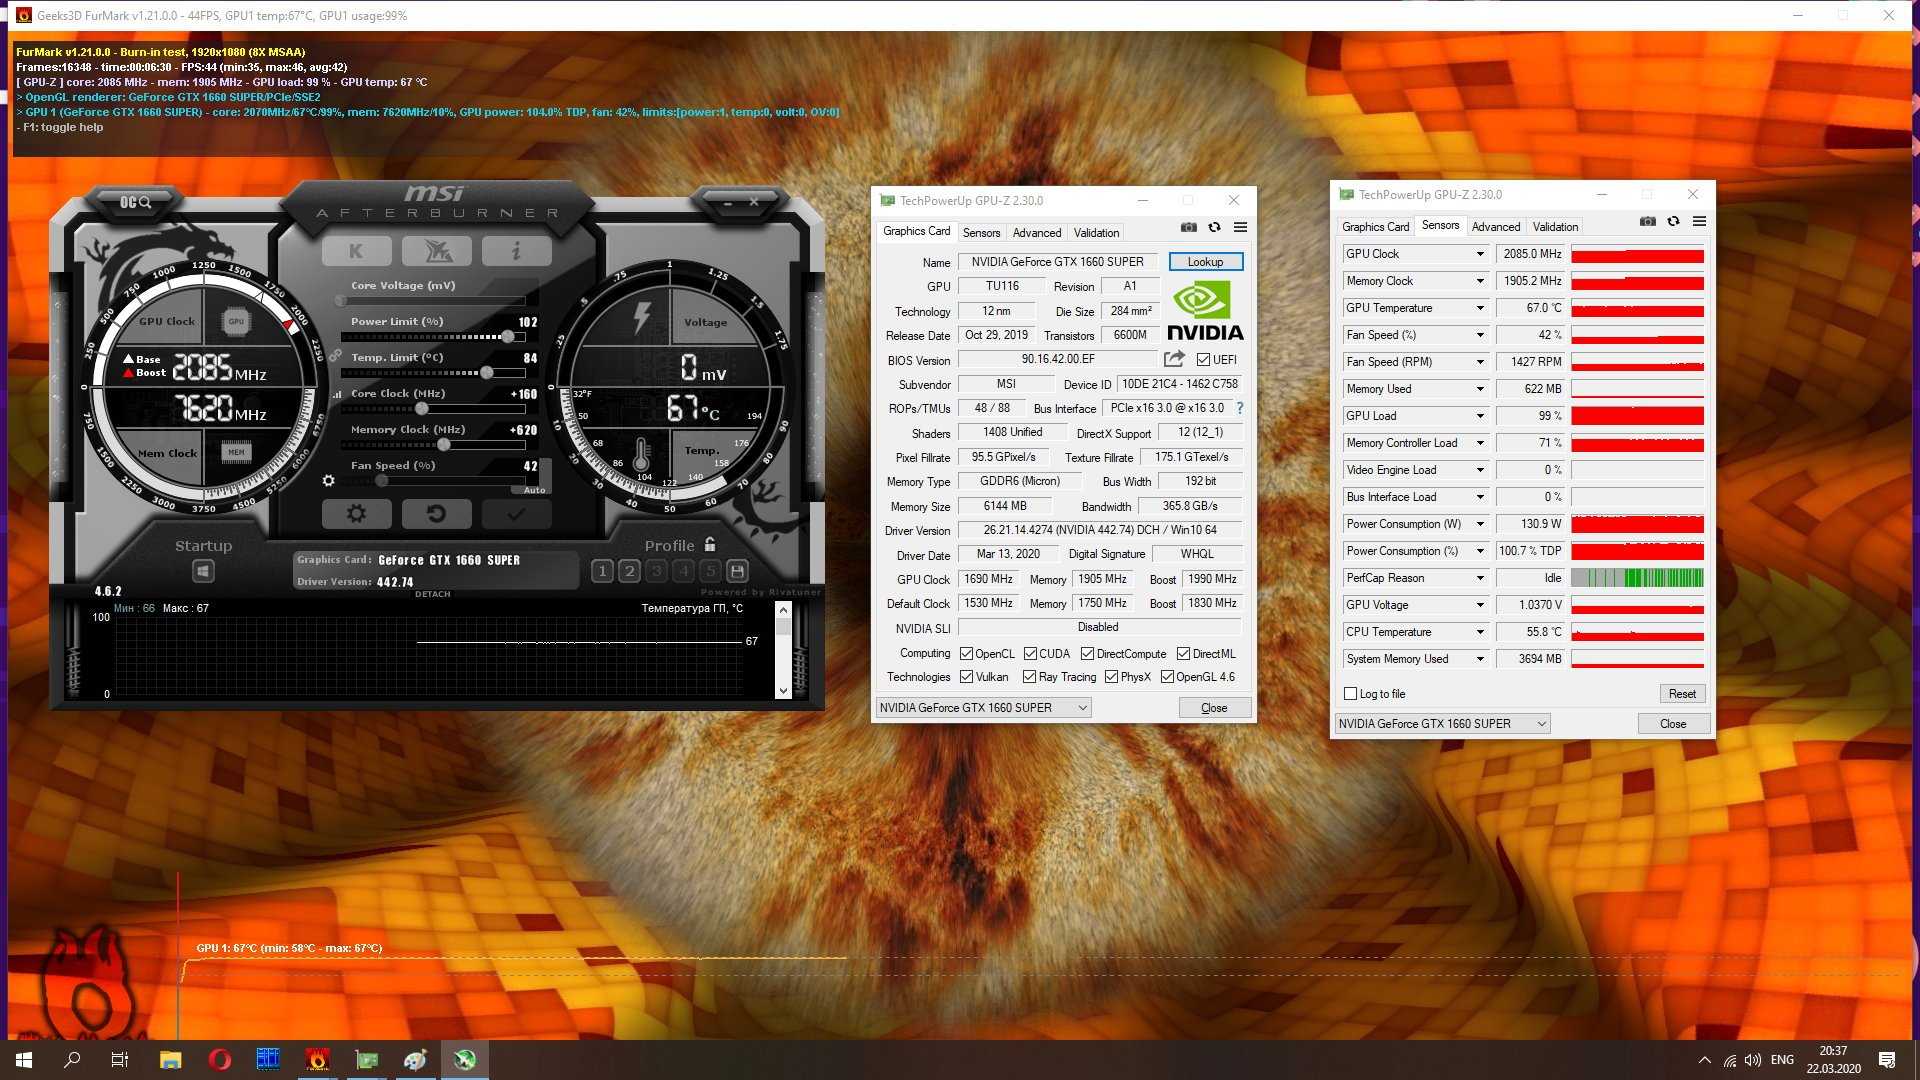Open Validation tab in GPU-Z Graphics Card window
Image resolution: width=1920 pixels, height=1080 pixels.
tap(1096, 232)
